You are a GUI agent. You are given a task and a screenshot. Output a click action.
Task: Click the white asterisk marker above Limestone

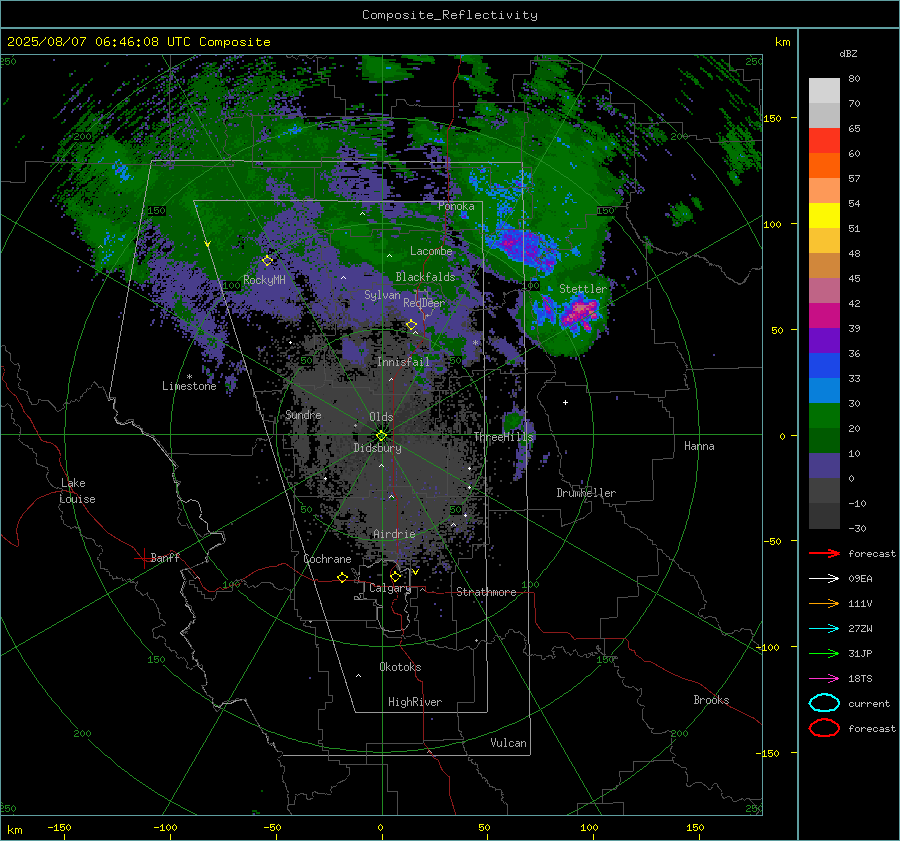coord(189,377)
